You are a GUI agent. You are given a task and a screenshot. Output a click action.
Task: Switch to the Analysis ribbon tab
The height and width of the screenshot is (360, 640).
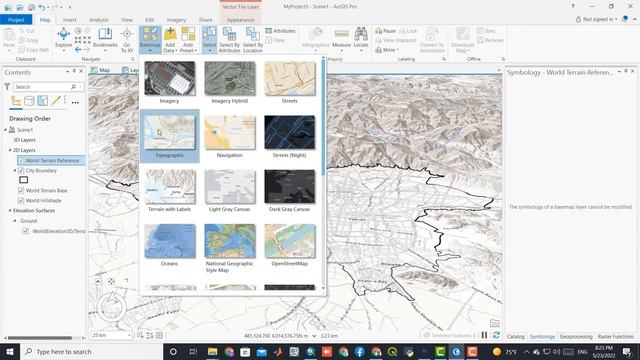tap(98, 20)
